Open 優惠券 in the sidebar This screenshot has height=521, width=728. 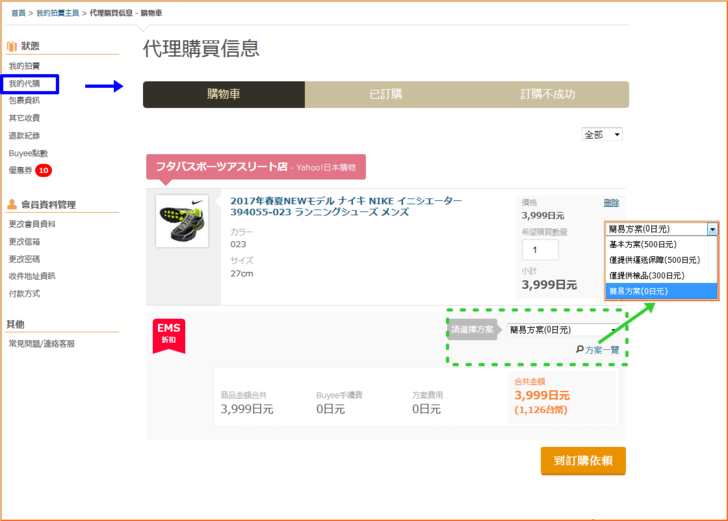pos(20,170)
